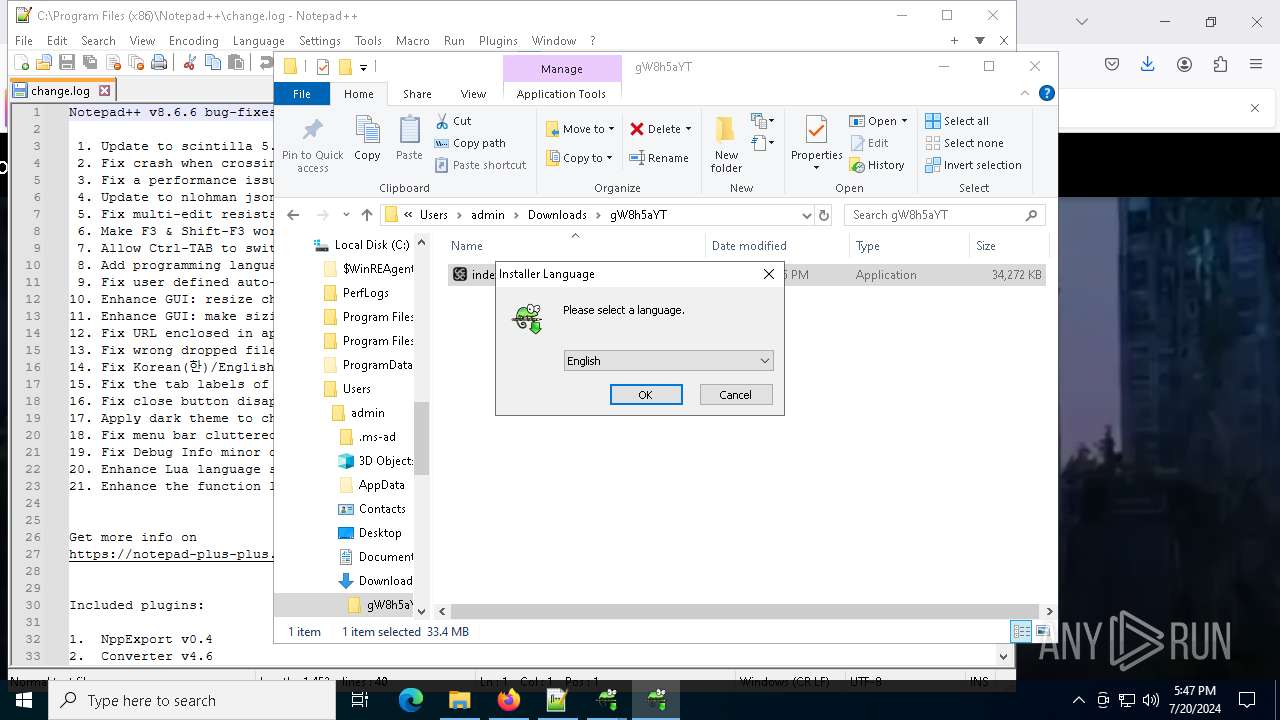Click the Paste icon in Notepad++ toolbar
This screenshot has height=720, width=1280.
[235, 63]
